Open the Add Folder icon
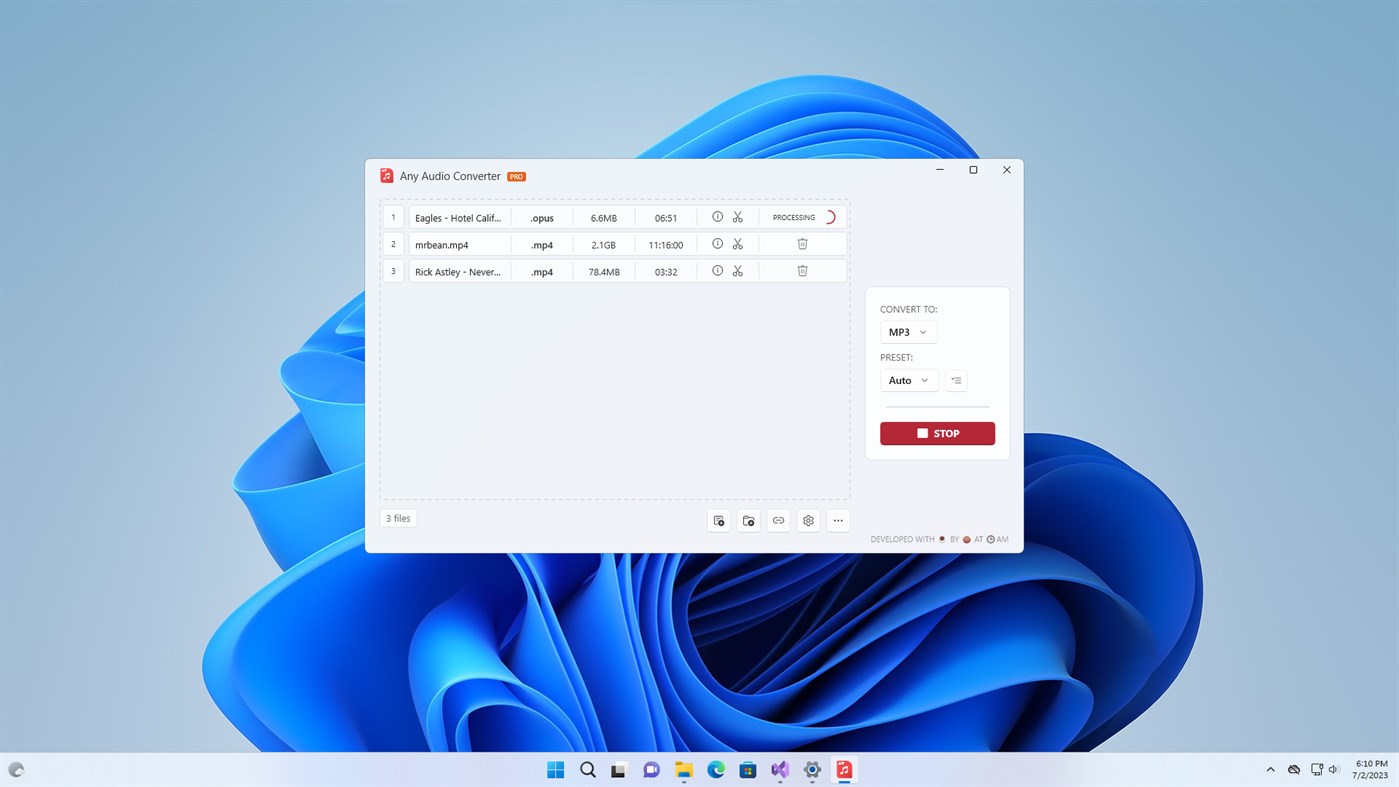This screenshot has width=1399, height=787. (748, 520)
